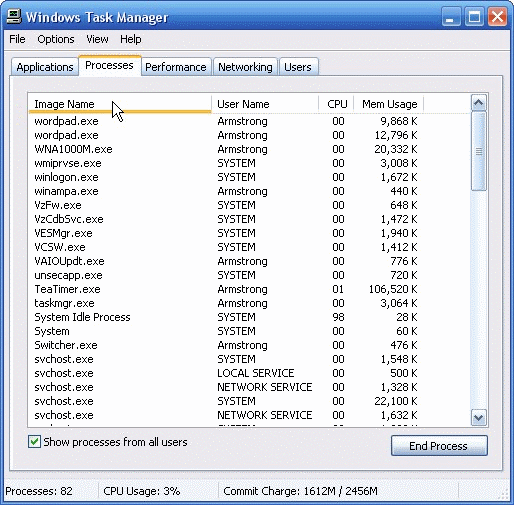The width and height of the screenshot is (514, 505).
Task: Select svchost.exe owned by LOCAL SERVICE
Action: (250, 373)
